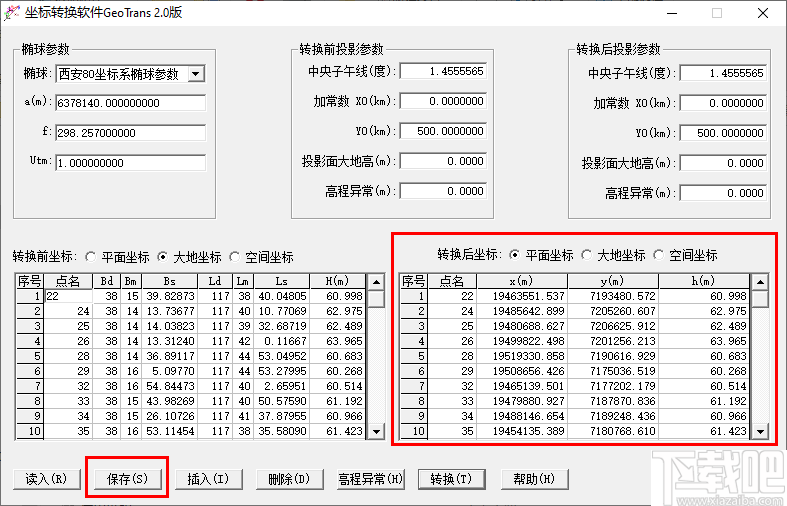Click the Utm scale input field
Image resolution: width=787 pixels, height=506 pixels.
(130, 163)
